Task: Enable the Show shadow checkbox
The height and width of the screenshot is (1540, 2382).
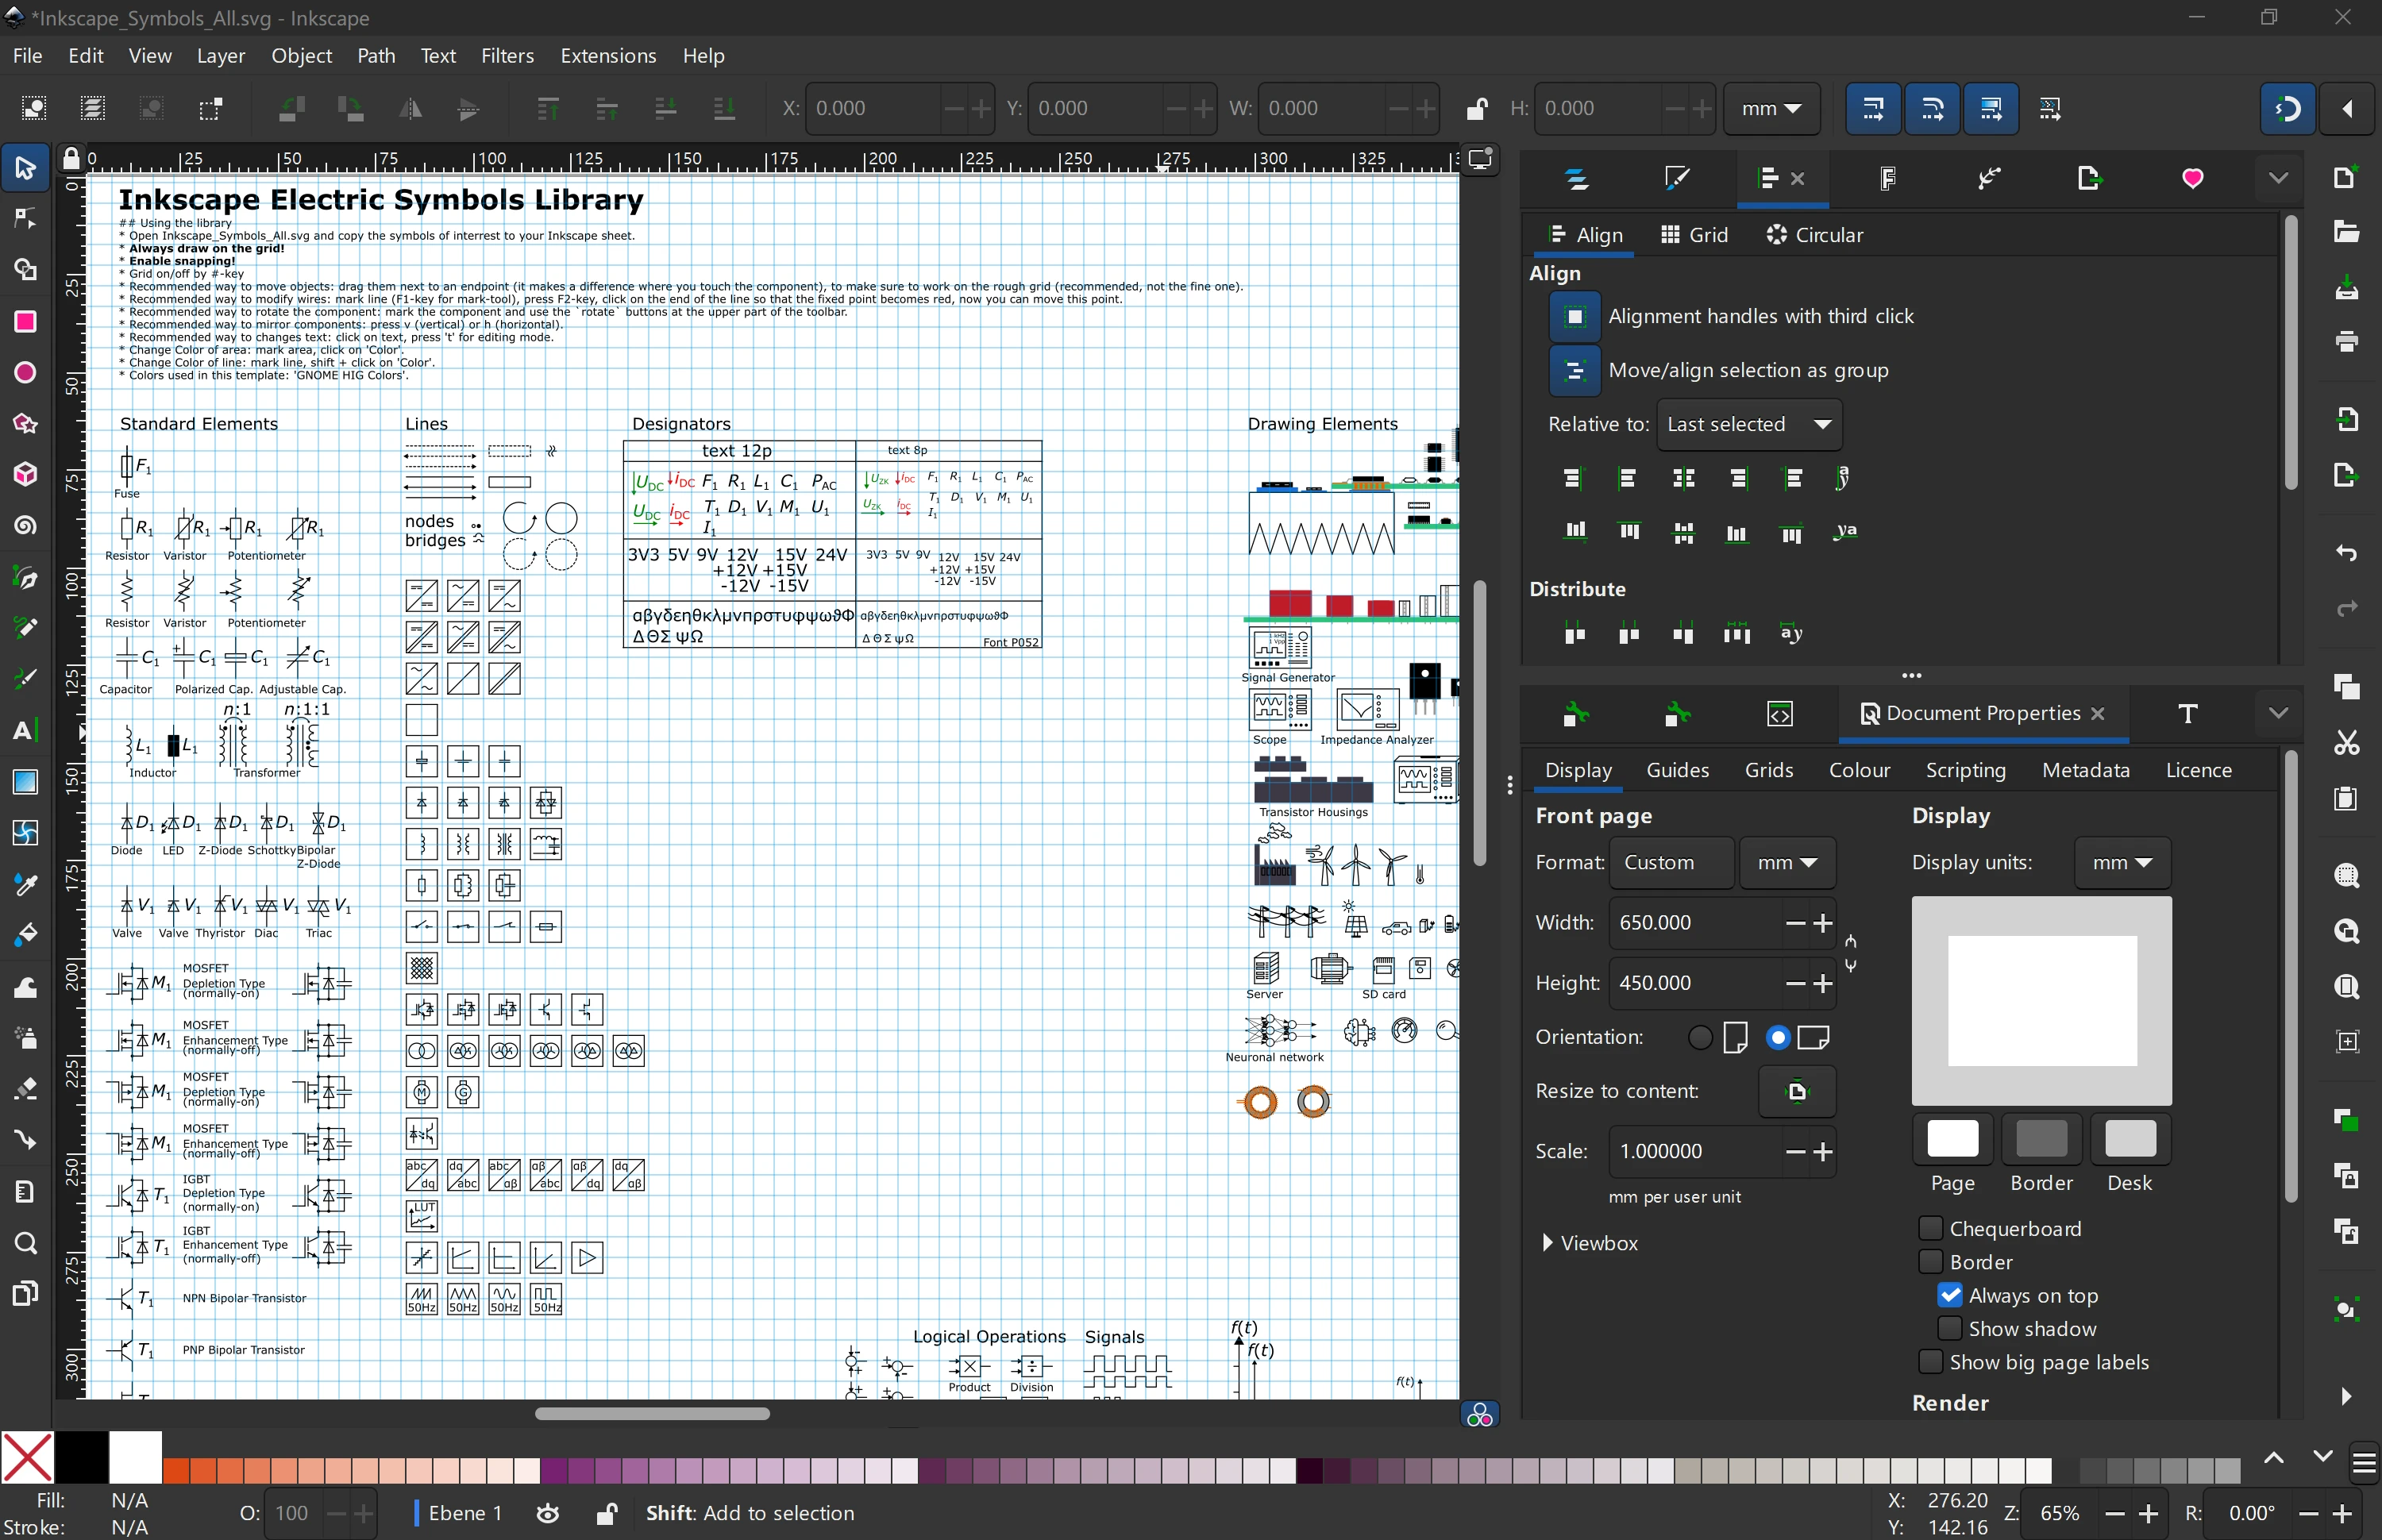Action: point(1949,1329)
